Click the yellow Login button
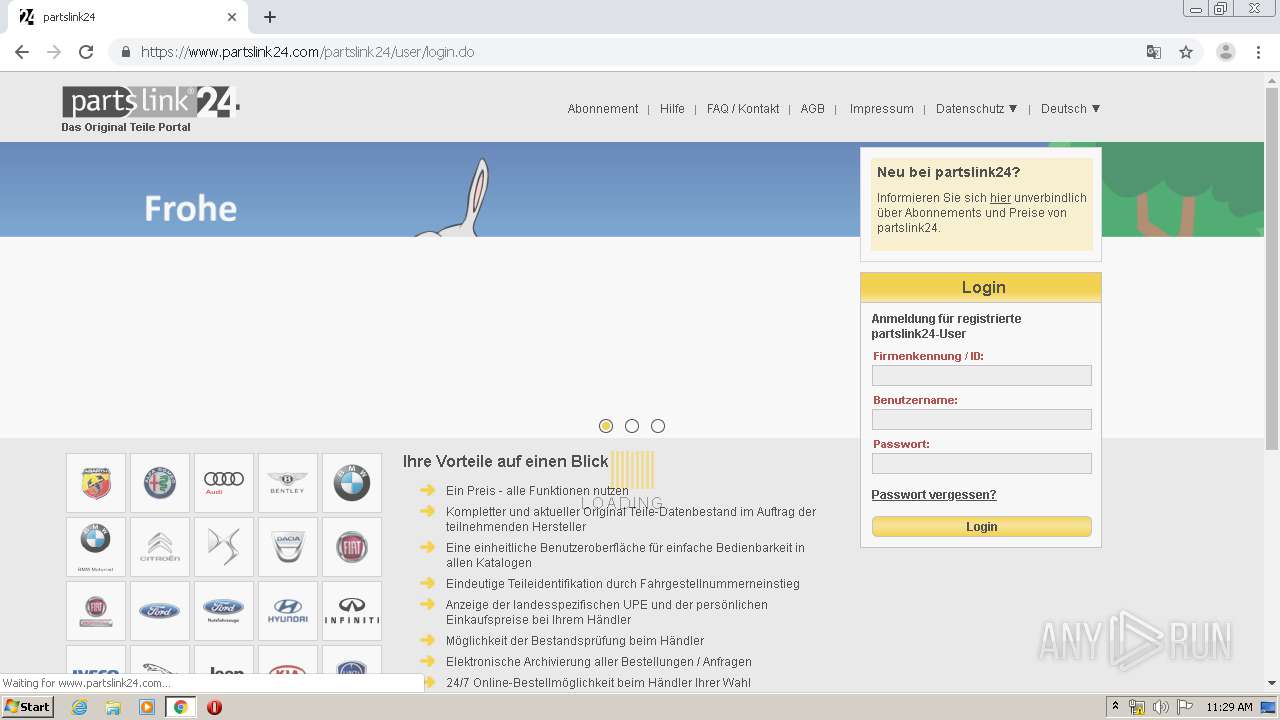Image resolution: width=1280 pixels, height=720 pixels. pos(981,527)
